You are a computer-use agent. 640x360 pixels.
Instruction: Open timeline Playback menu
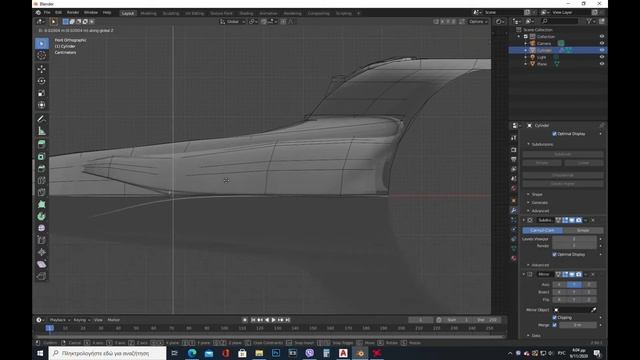60,320
